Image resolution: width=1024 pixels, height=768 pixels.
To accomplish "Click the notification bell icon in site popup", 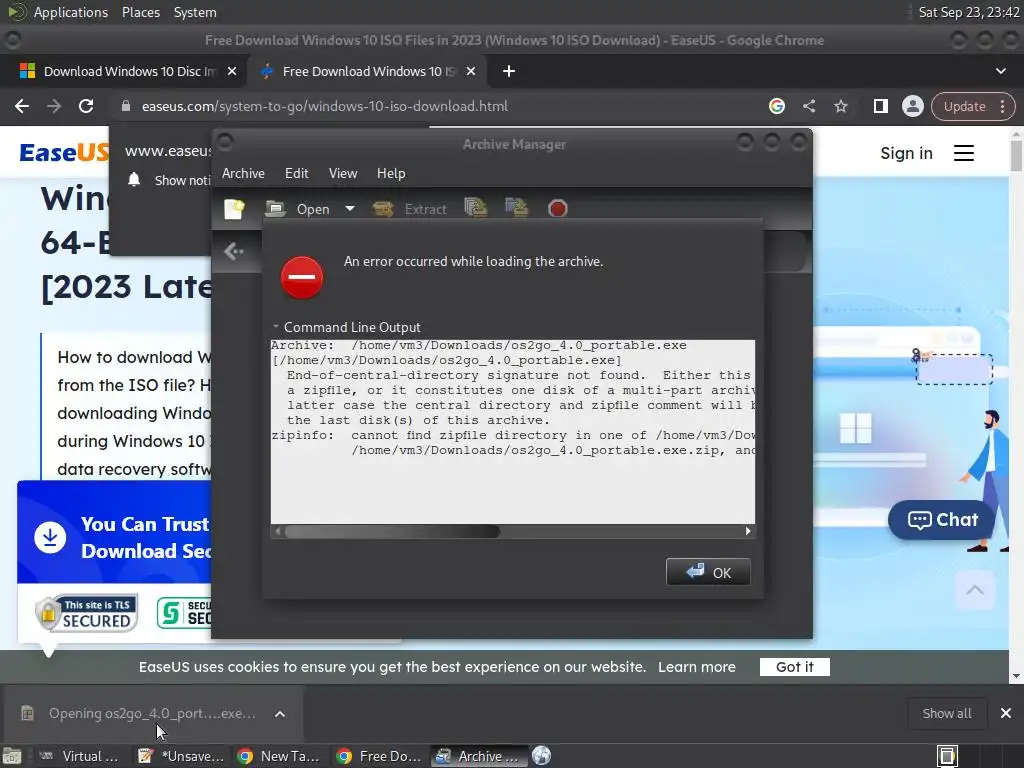I will pyautogui.click(x=134, y=180).
